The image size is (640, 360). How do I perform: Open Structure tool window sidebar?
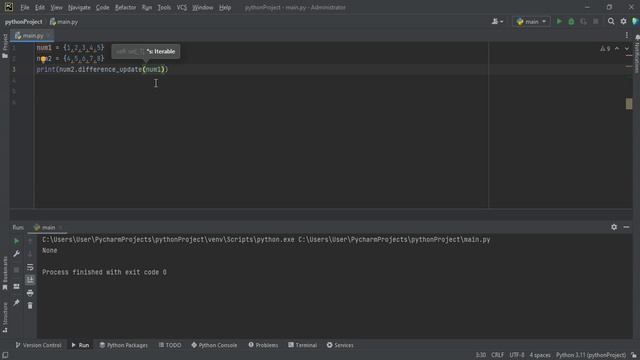[5, 318]
